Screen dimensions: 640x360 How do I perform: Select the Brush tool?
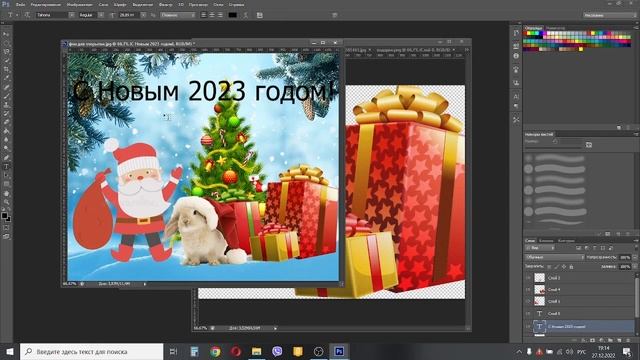(6, 96)
